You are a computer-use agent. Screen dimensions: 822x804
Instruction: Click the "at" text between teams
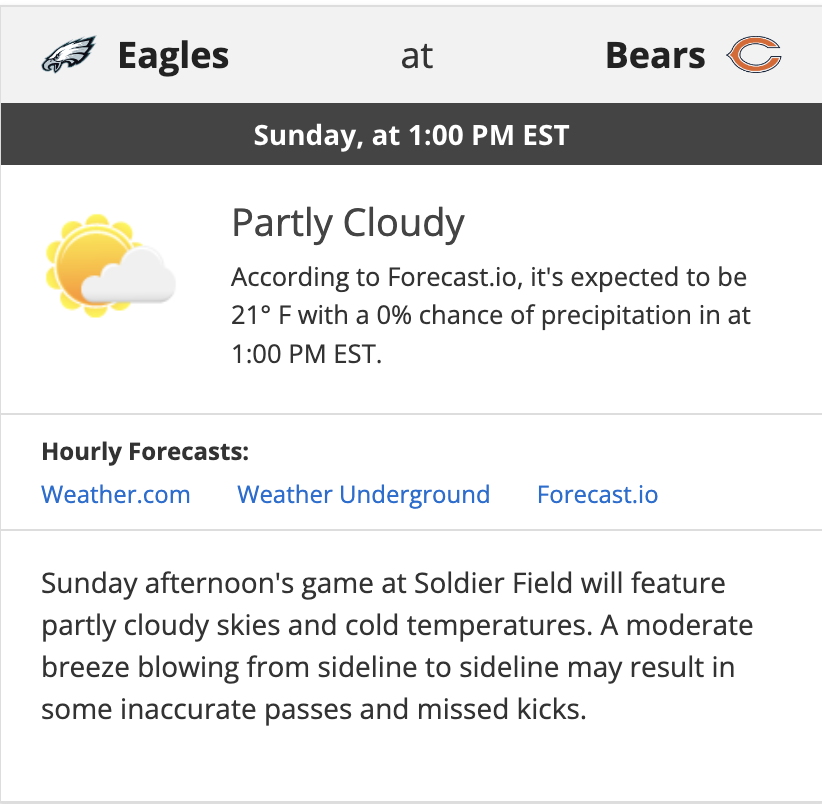coord(416,56)
